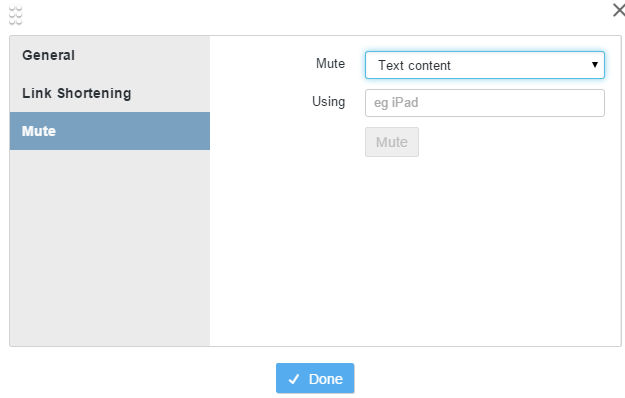Viewport: 625px width, 398px height.
Task: Click the 'General' text in the sidebar
Action: click(48, 55)
